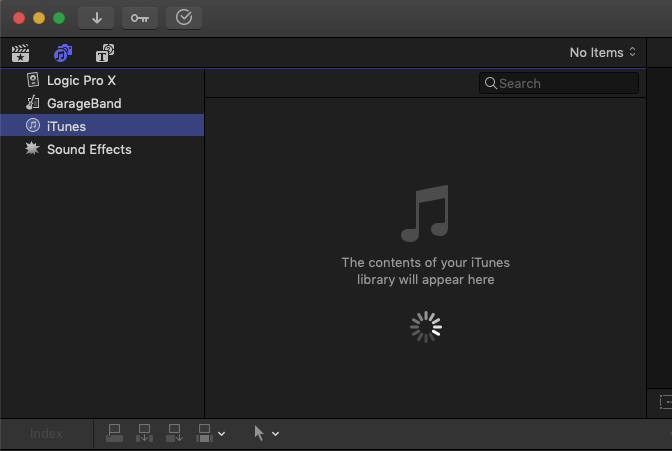Open the Keyword Editor key button
The height and width of the screenshot is (451, 672).
[x=140, y=18]
